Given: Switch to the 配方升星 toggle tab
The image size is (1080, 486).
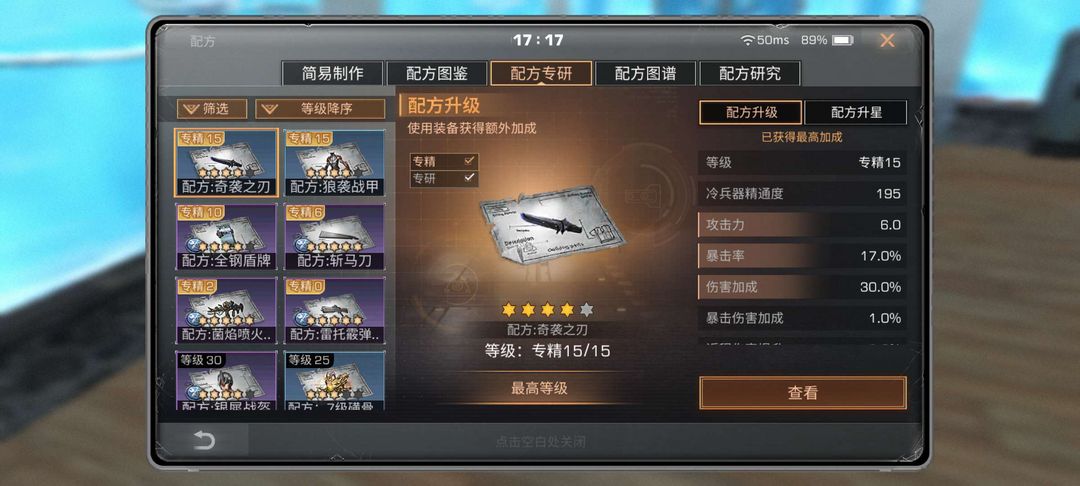Looking at the screenshot, I should tap(855, 112).
